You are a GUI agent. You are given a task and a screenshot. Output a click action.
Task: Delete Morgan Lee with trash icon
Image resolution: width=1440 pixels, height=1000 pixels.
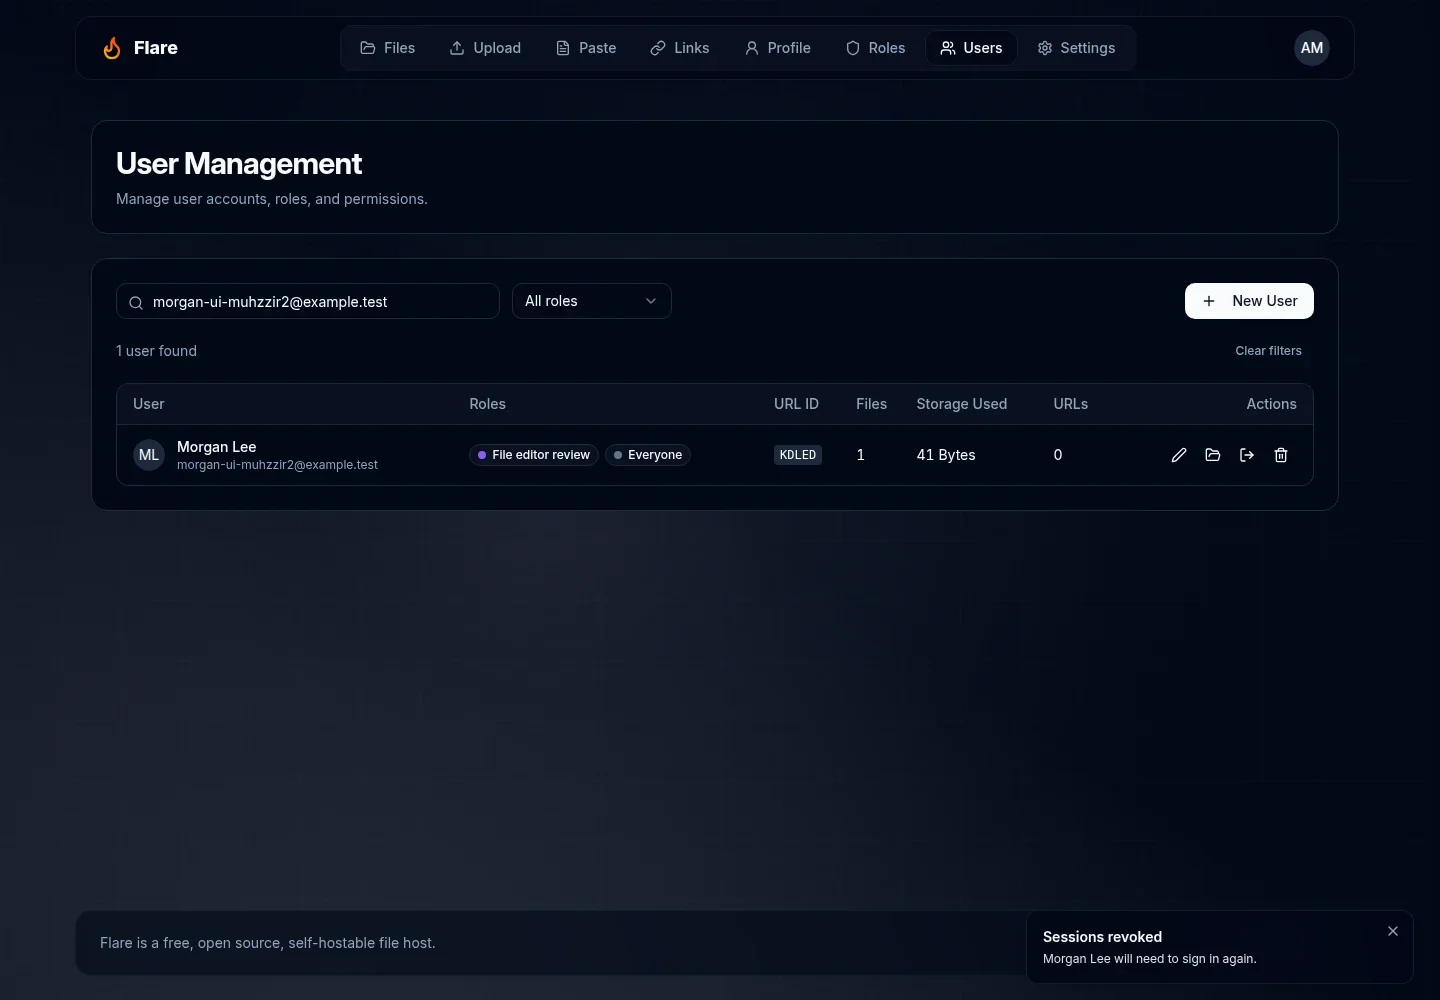pyautogui.click(x=1281, y=455)
